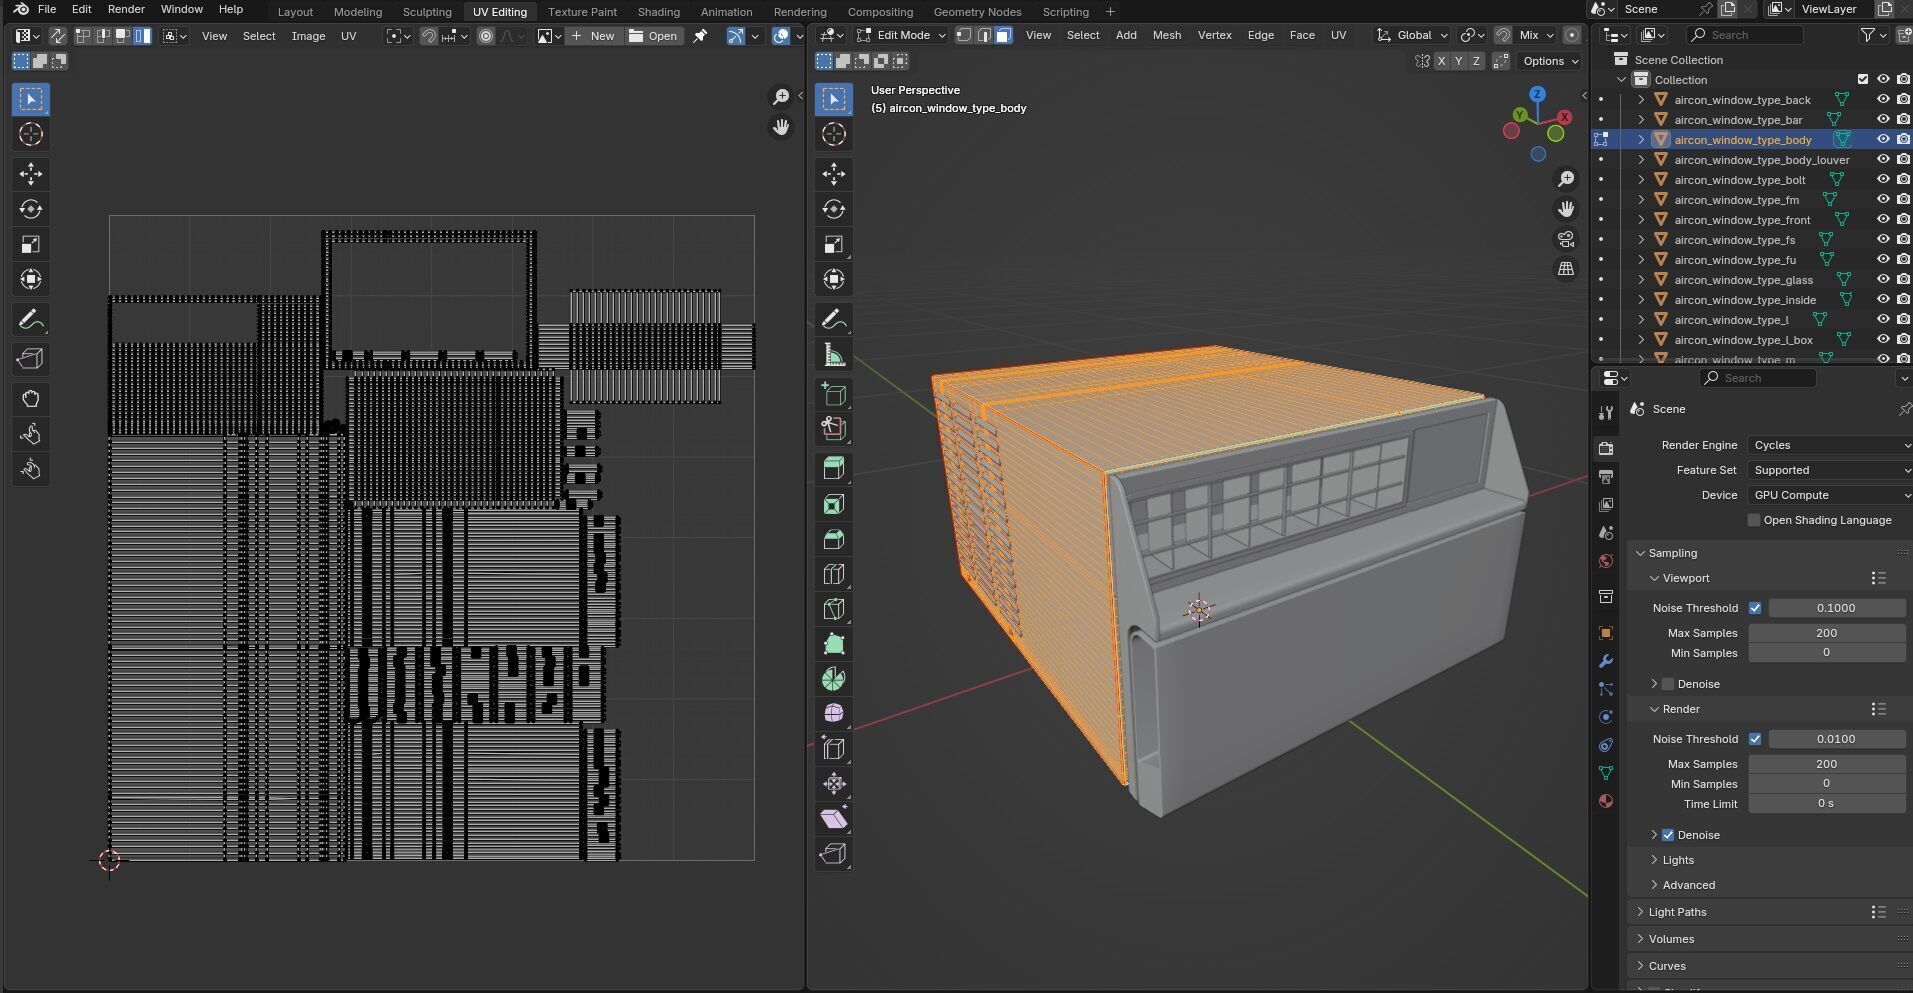Open the File menu
Image resolution: width=1913 pixels, height=993 pixels.
point(47,9)
